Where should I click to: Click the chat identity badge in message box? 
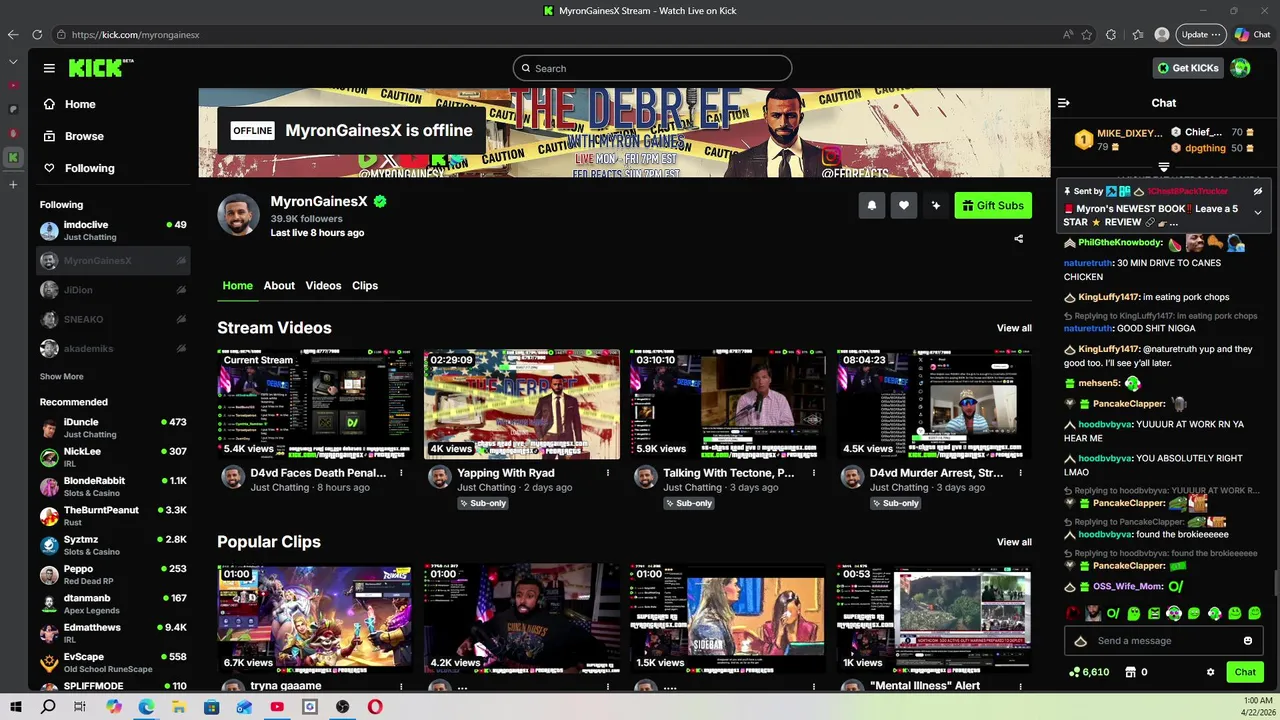point(1080,641)
